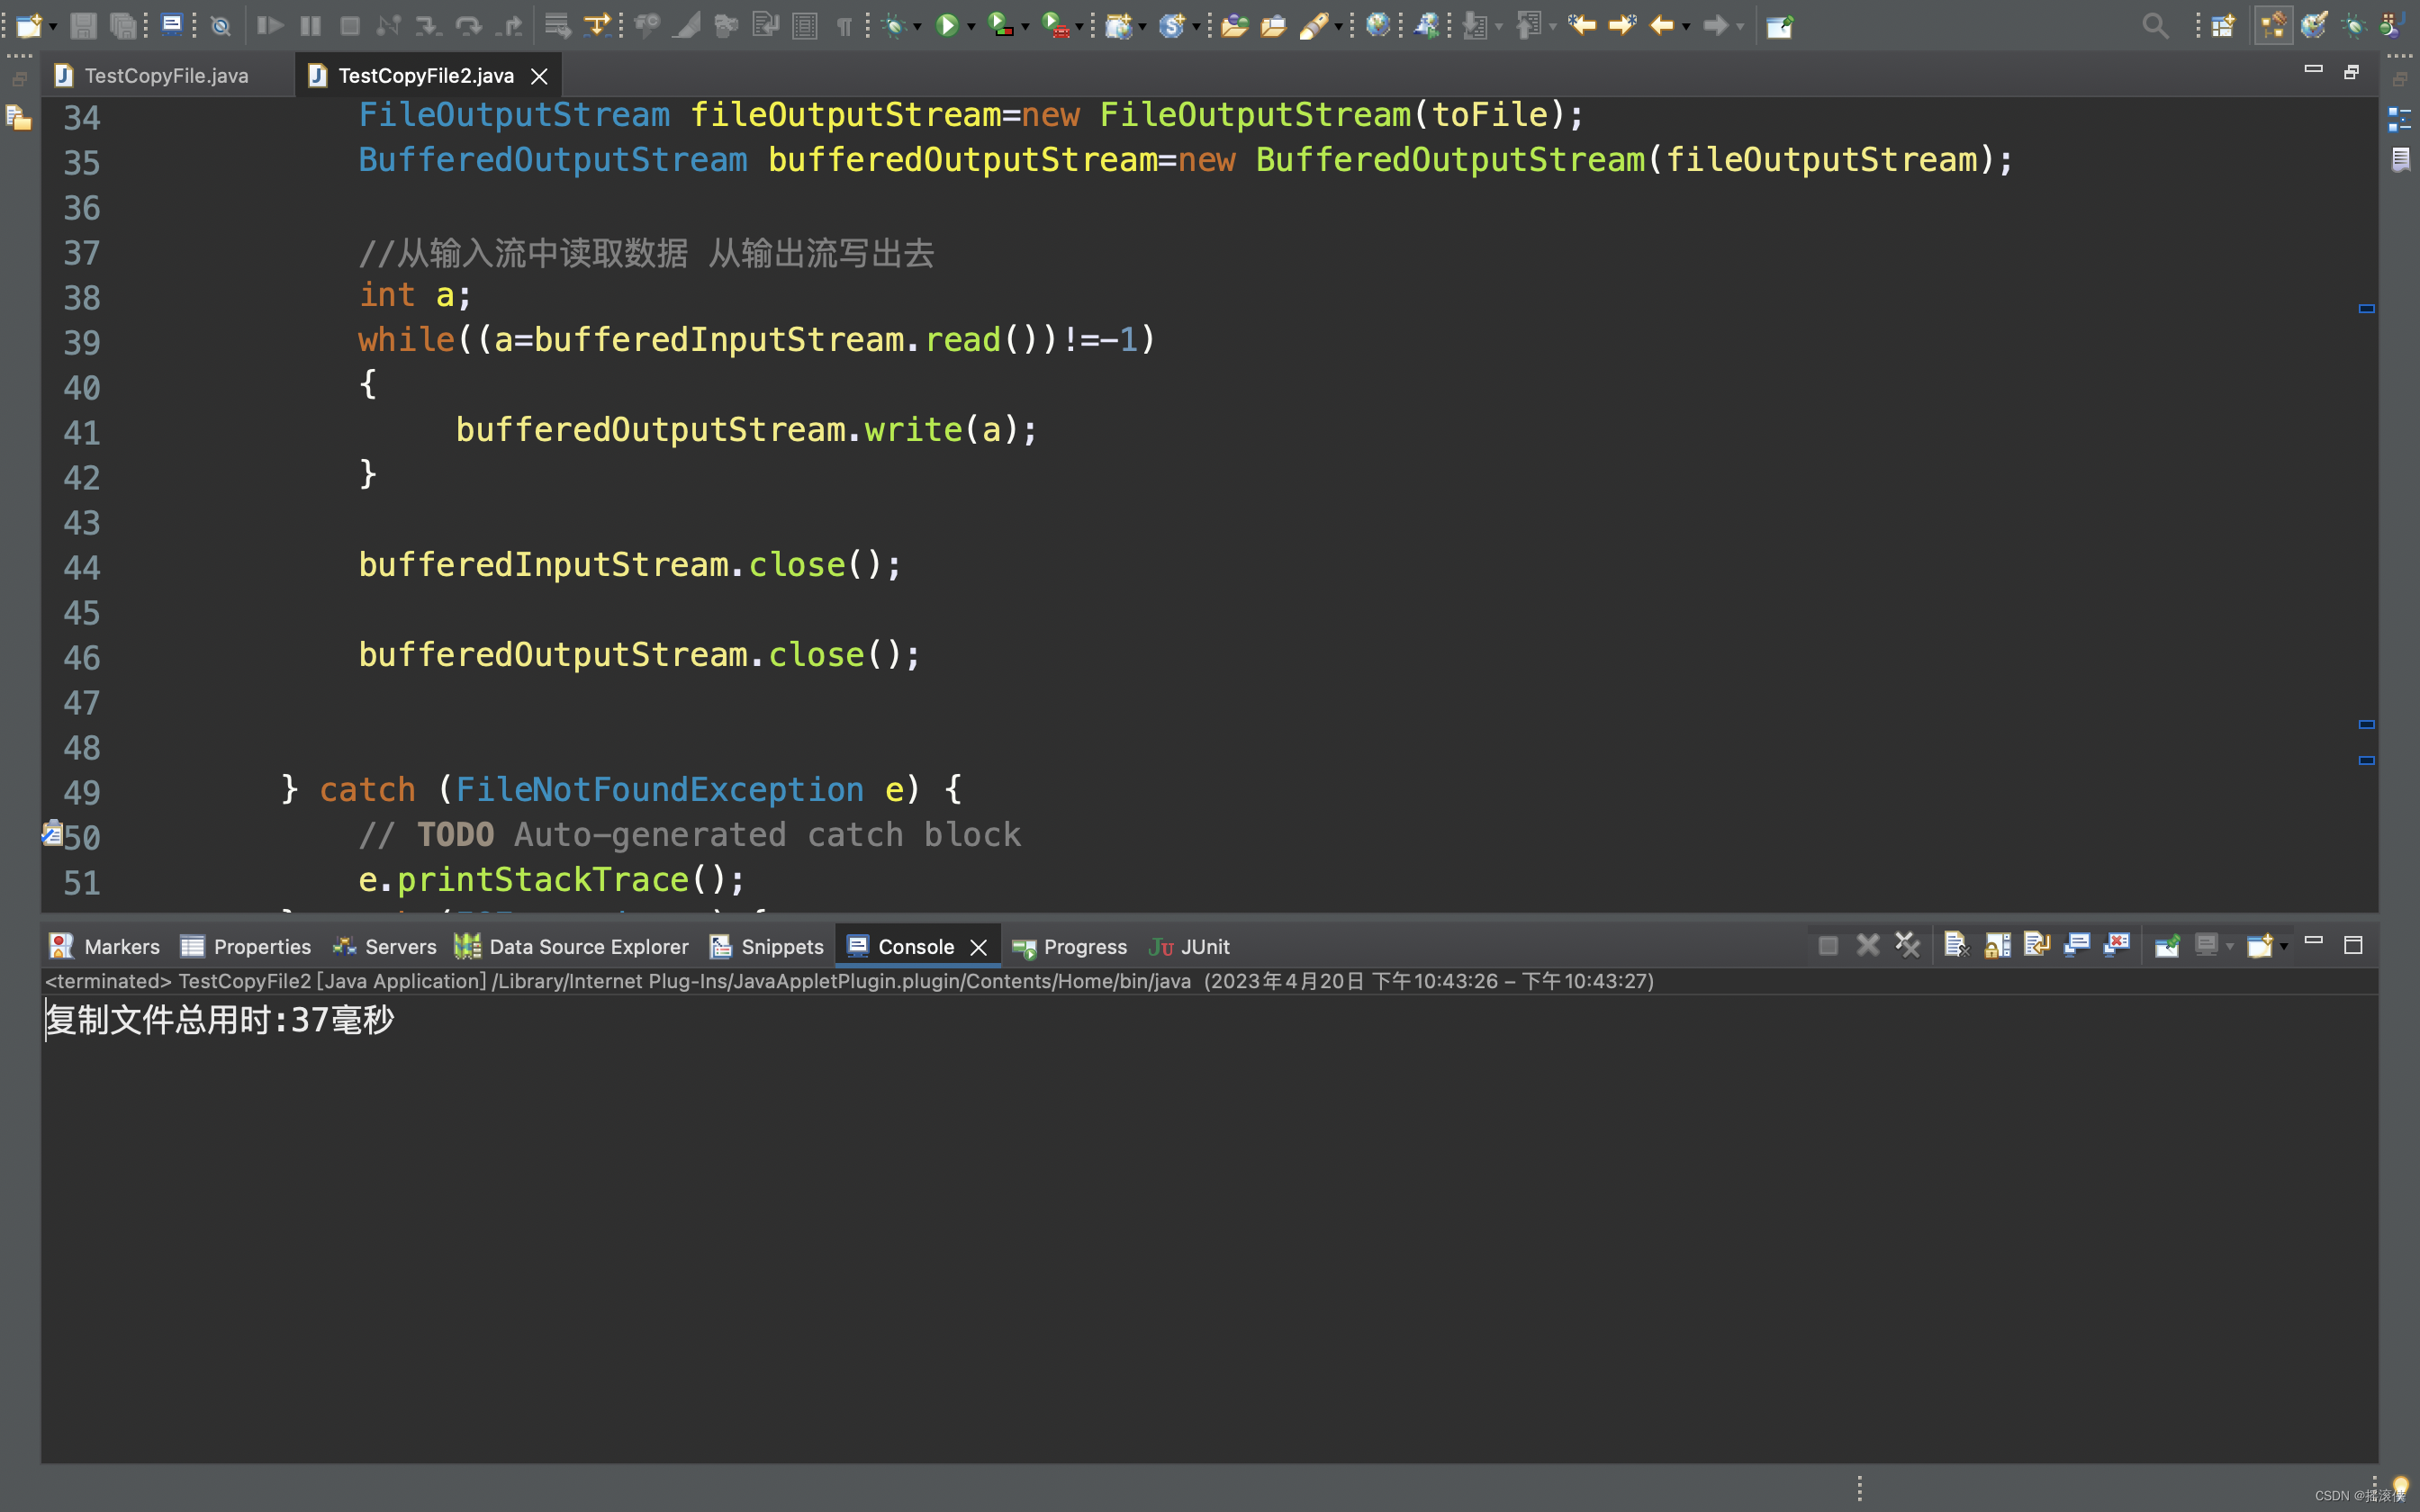This screenshot has height=1512, width=2420.
Task: Click the Pause execution button
Action: click(x=309, y=22)
